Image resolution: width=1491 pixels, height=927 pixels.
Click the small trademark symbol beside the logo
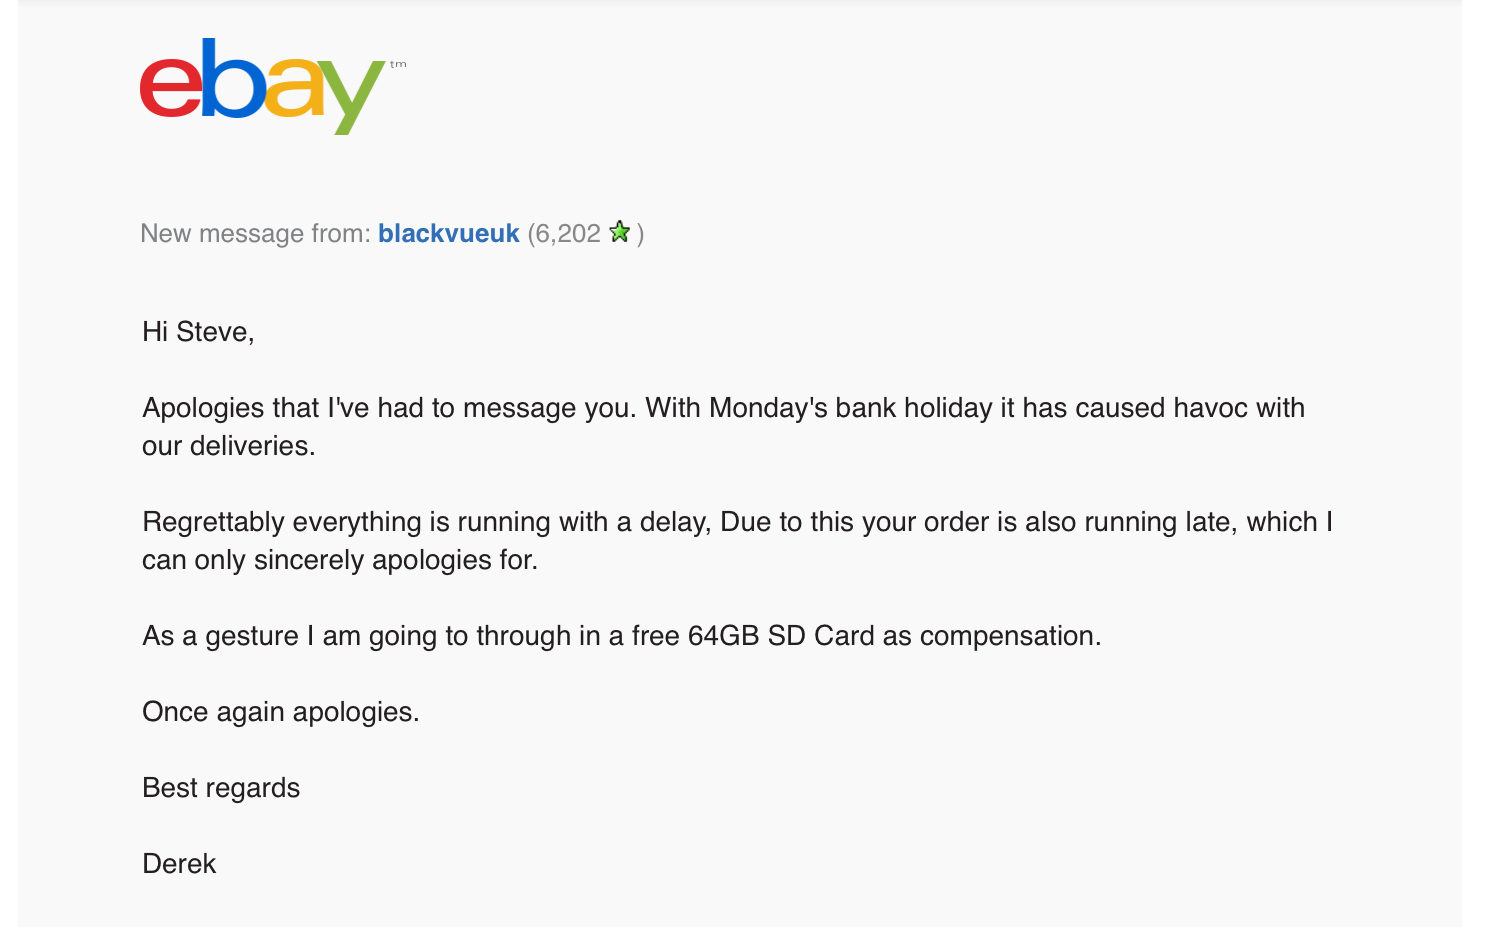[x=398, y=65]
